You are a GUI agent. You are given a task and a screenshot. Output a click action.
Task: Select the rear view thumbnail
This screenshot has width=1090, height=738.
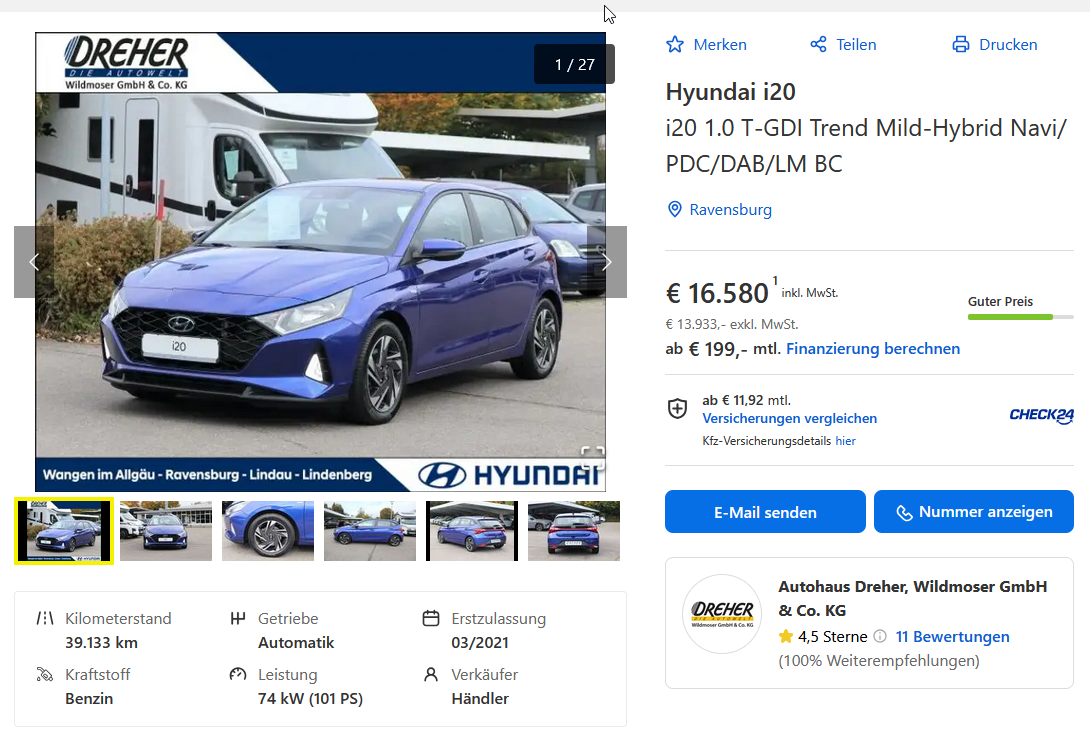pos(574,531)
